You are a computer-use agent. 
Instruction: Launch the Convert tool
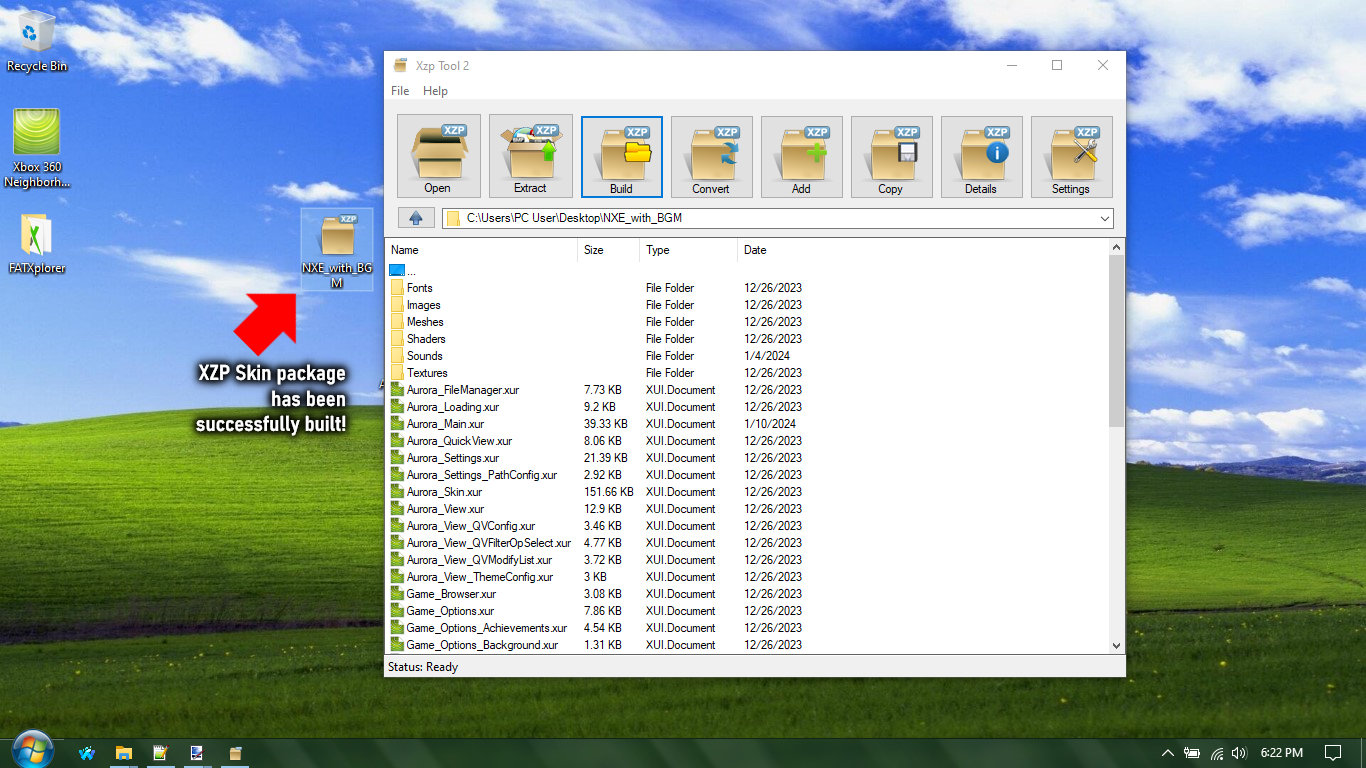711,157
